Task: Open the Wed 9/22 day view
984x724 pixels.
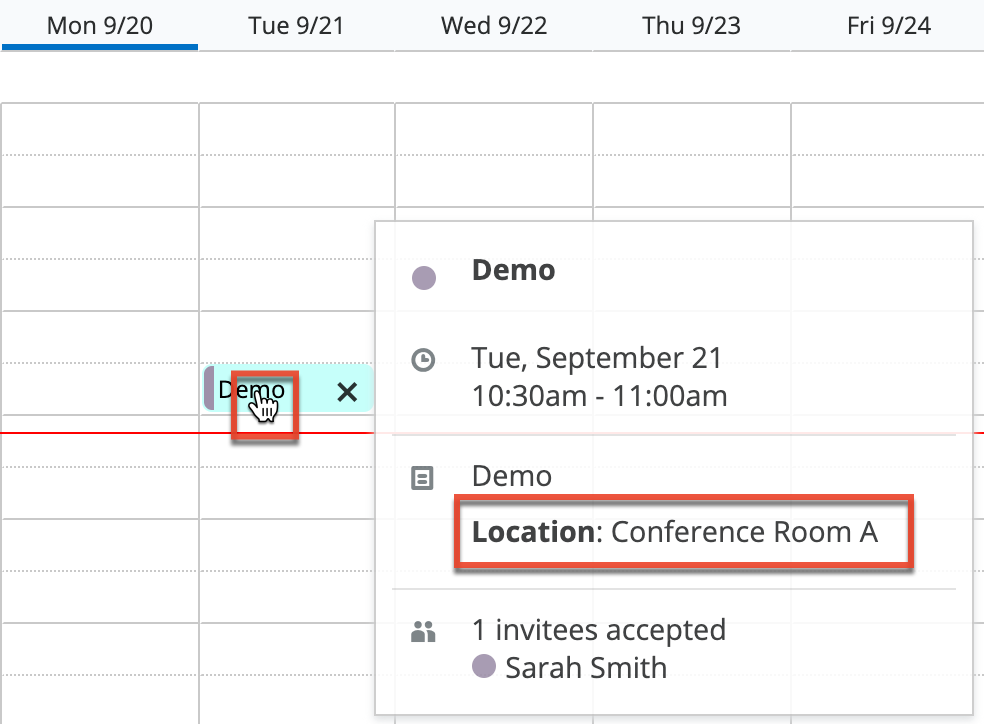Action: pyautogui.click(x=494, y=25)
